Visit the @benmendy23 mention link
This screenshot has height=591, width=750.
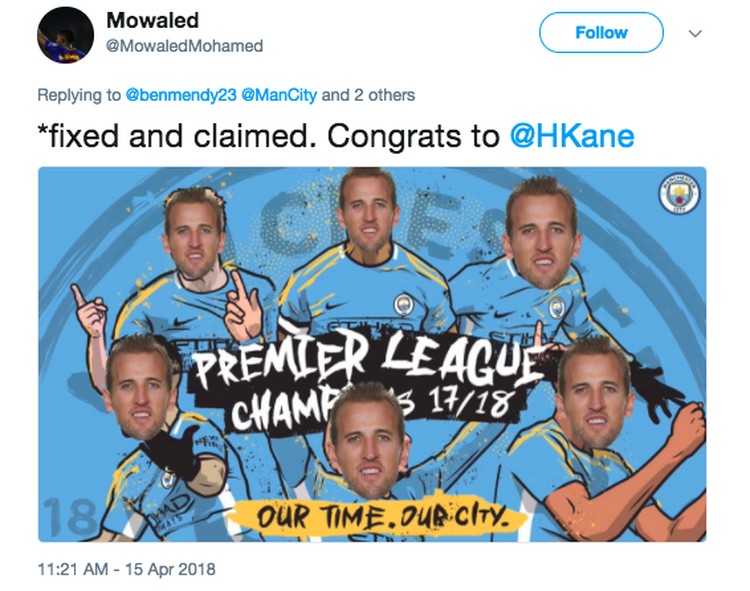pos(181,95)
